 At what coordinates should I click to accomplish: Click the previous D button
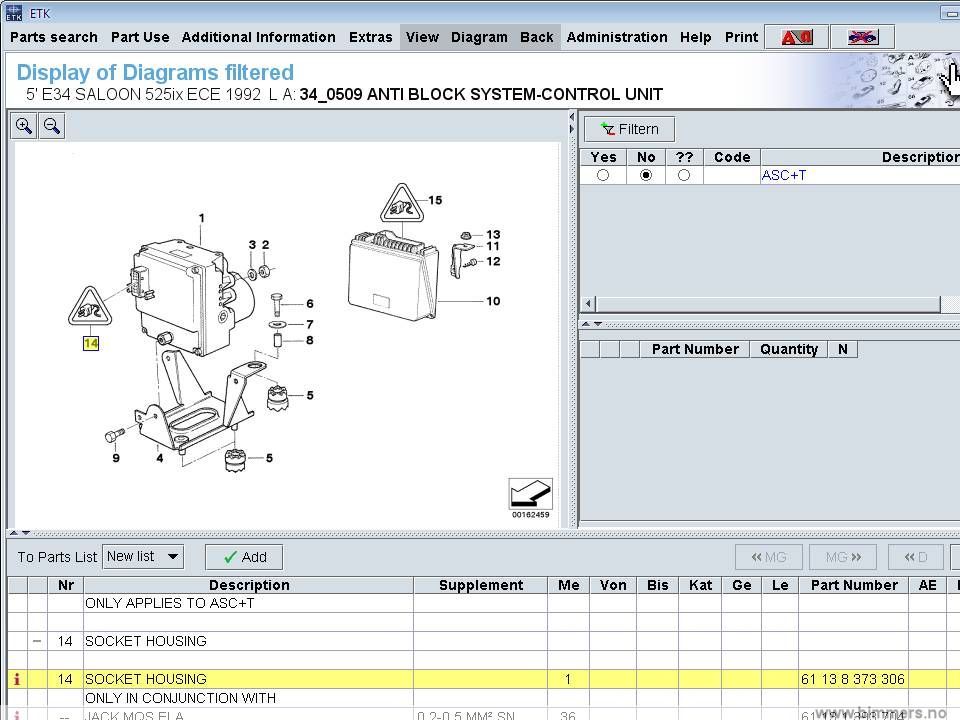916,557
